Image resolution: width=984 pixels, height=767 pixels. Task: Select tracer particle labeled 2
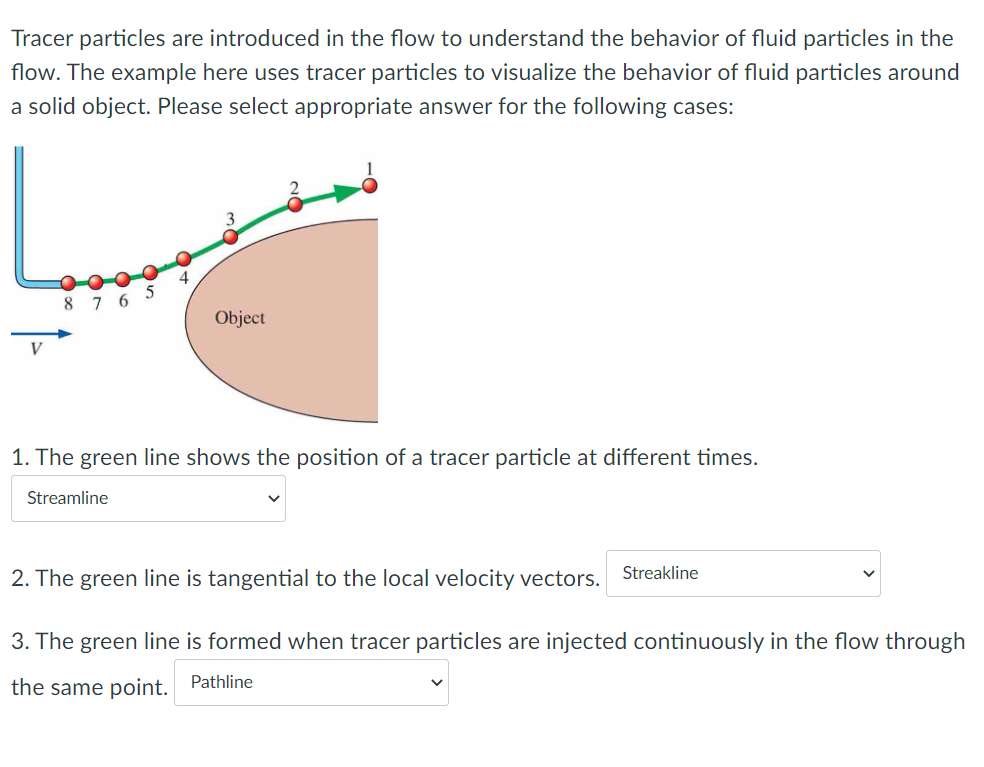click(295, 204)
